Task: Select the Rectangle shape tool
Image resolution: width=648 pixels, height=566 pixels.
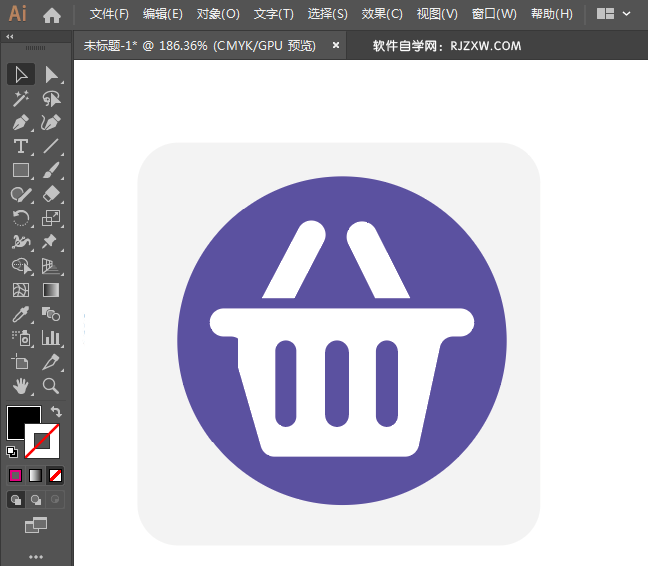Action: (x=20, y=170)
